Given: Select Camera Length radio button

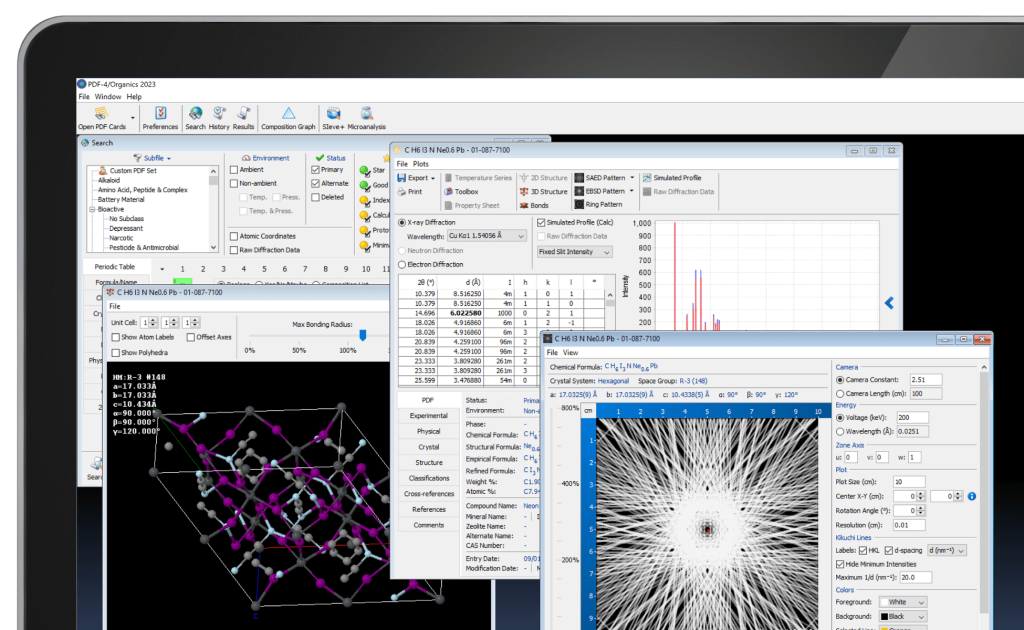Looking at the screenshot, I should tap(840, 394).
